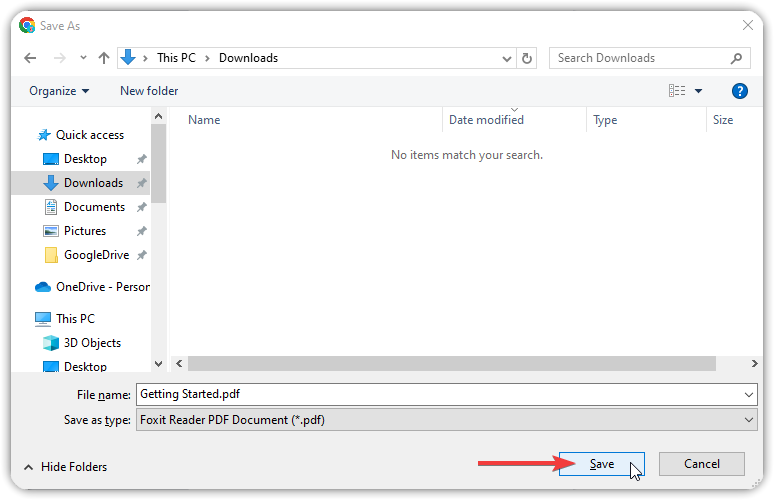Click the pin icon beside Pictures

click(x=142, y=231)
